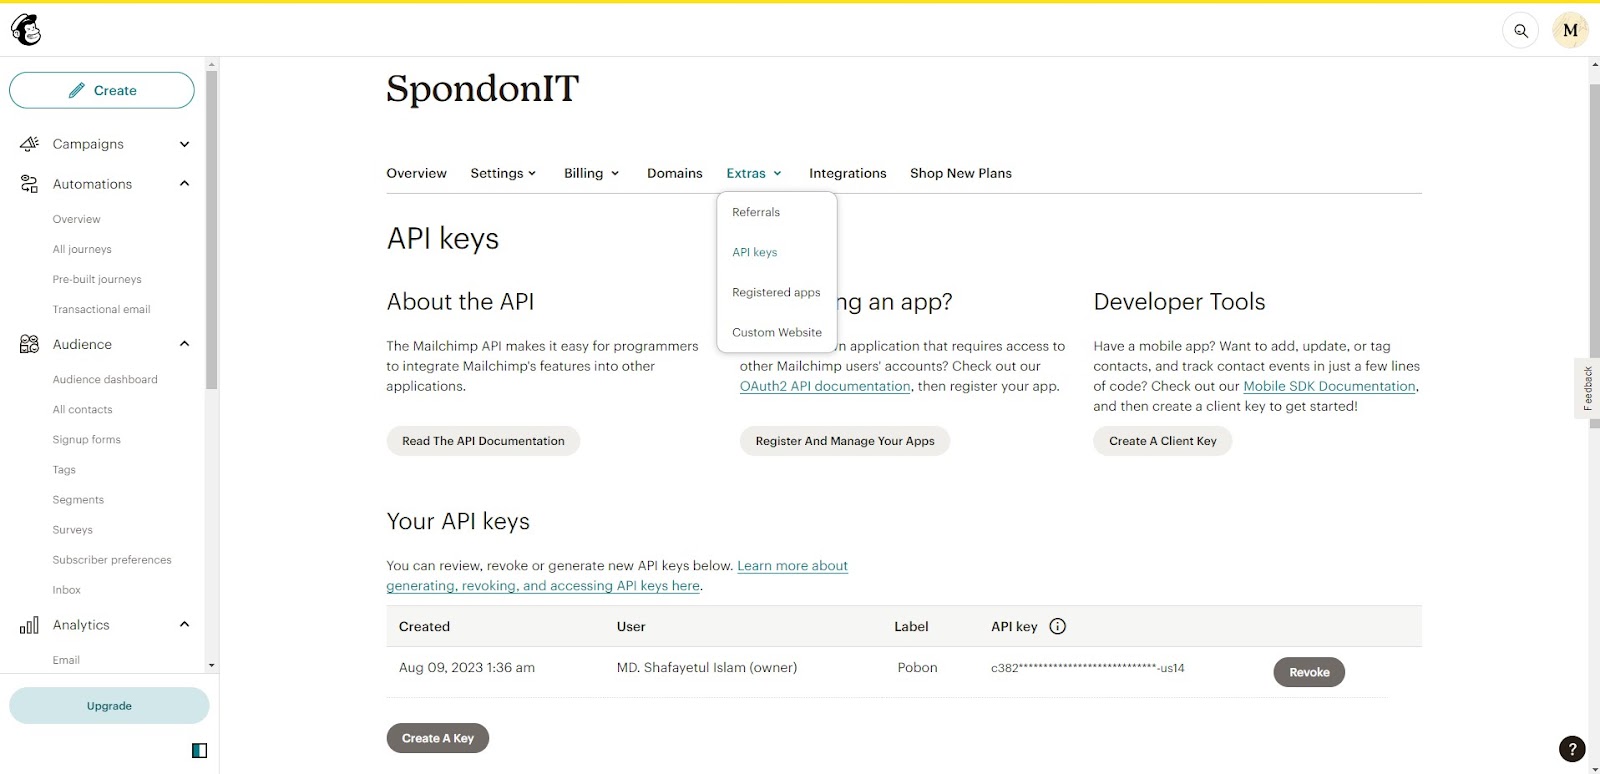Open Inbox in sidebar
This screenshot has width=1600, height=774.
tap(66, 589)
